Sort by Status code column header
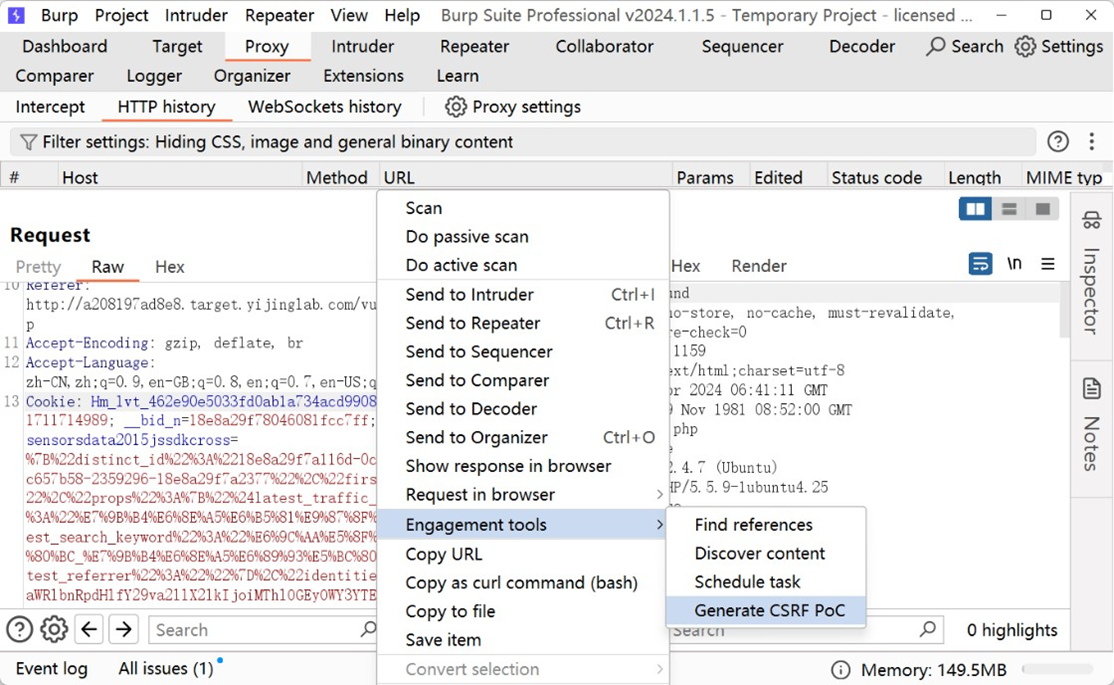 pos(885,177)
